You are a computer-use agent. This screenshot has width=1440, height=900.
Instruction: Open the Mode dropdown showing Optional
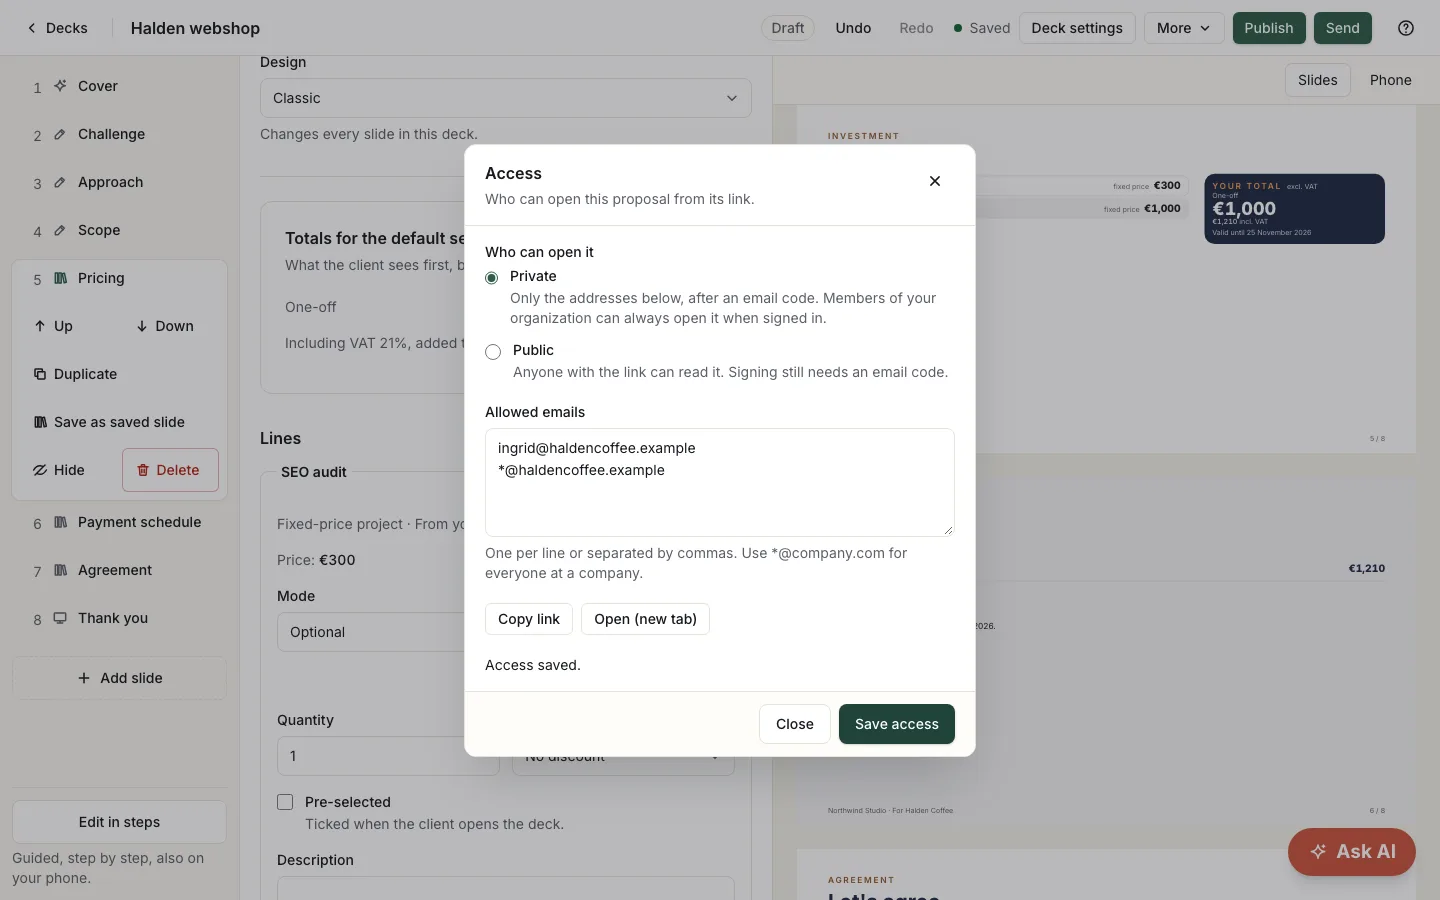pyautogui.click(x=371, y=632)
